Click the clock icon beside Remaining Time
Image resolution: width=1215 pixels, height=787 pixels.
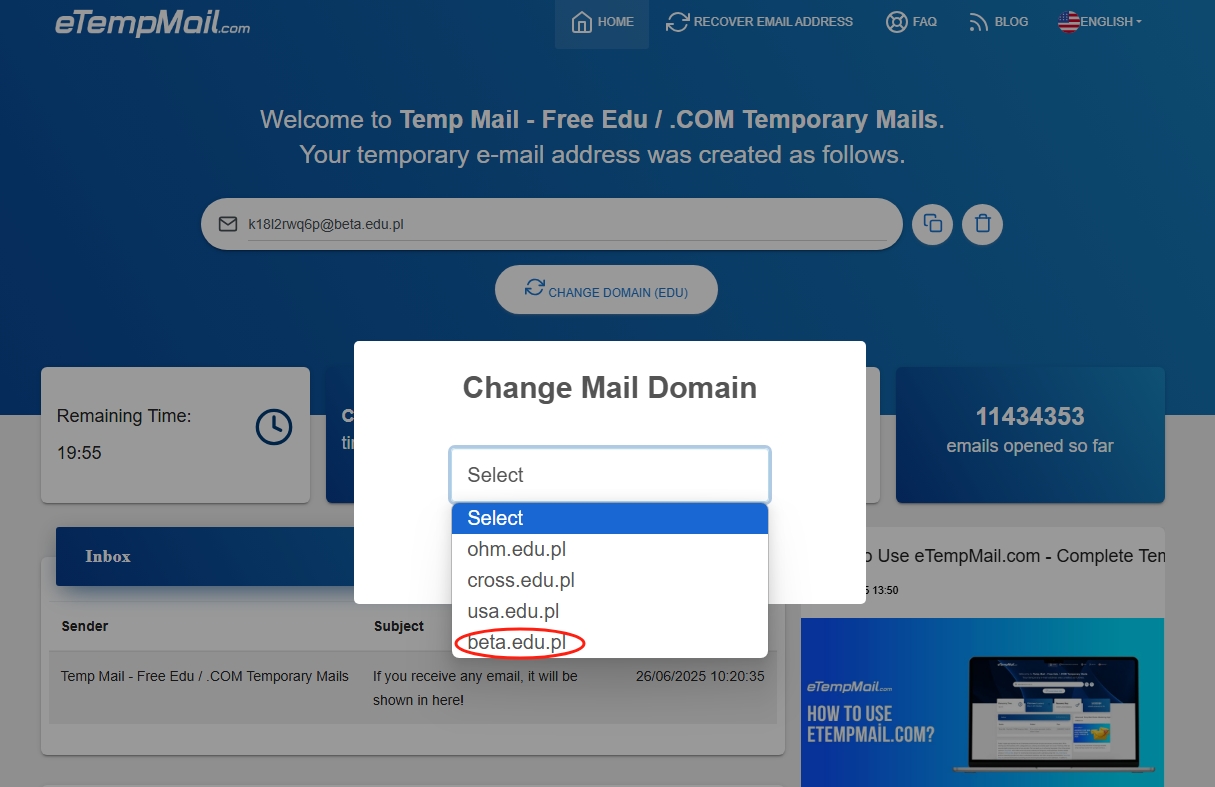[x=273, y=427]
